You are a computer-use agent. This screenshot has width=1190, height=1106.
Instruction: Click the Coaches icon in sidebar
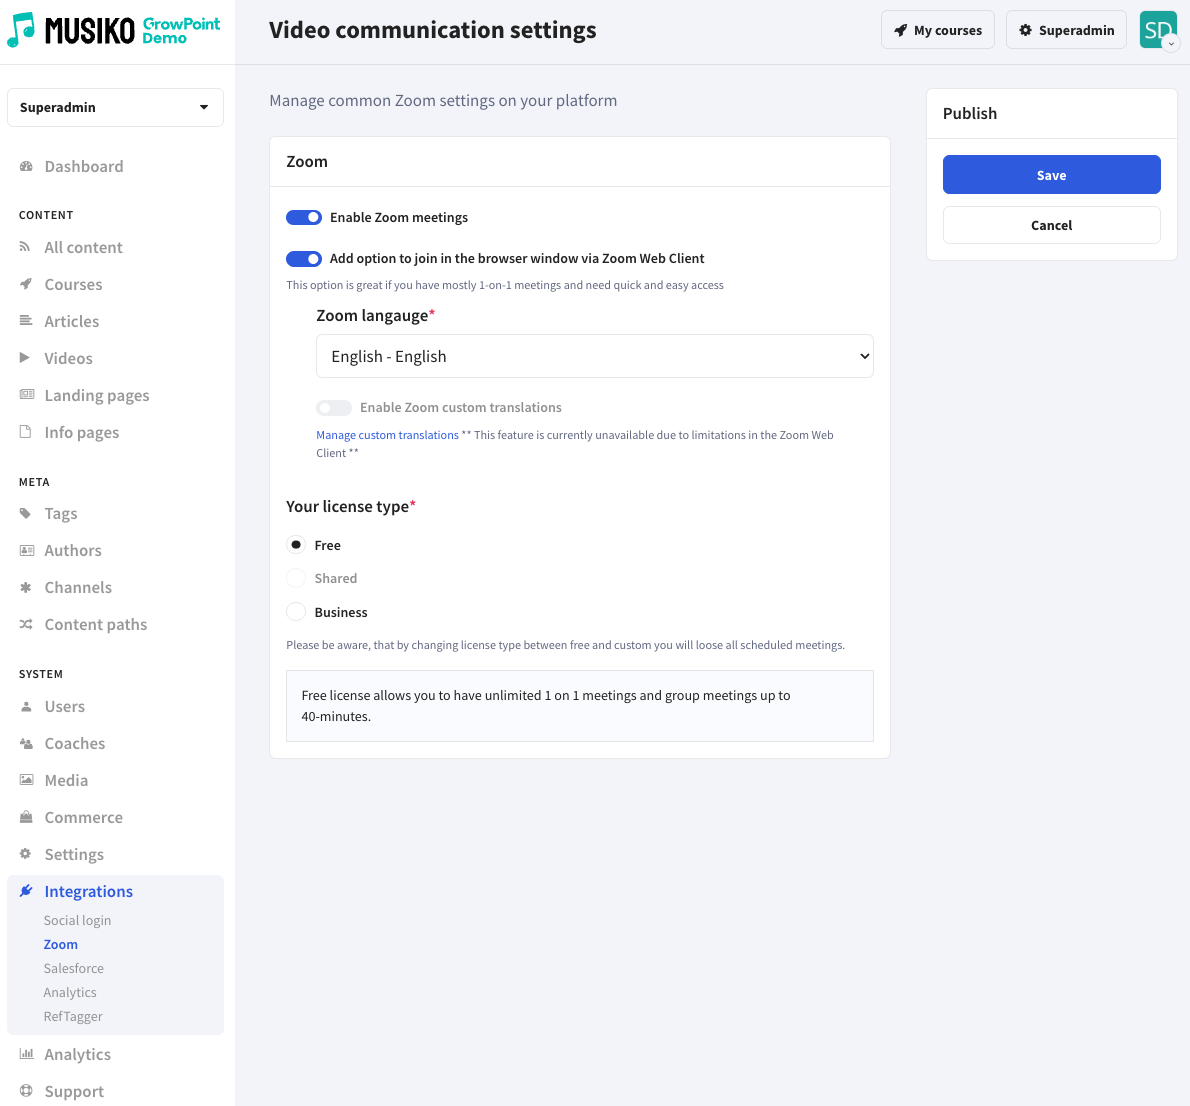coord(26,744)
